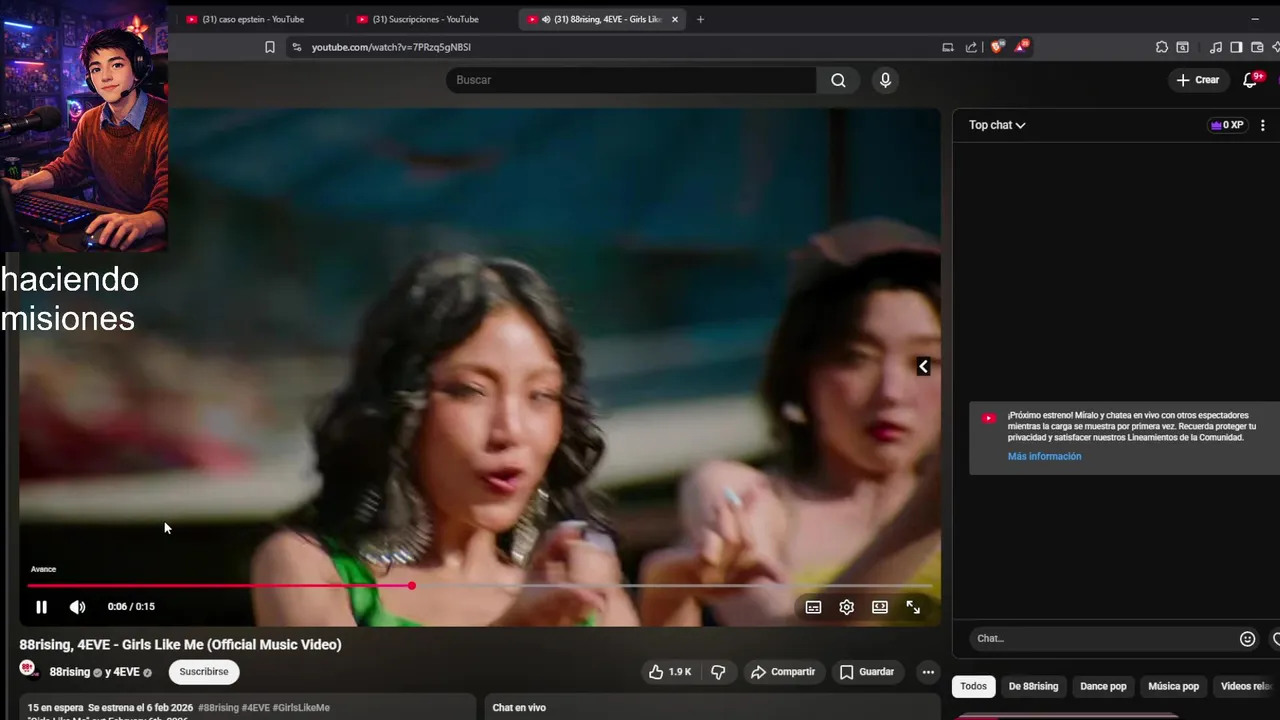Expand the Top chat dropdown
Viewport: 1280px width, 720px height.
click(997, 125)
